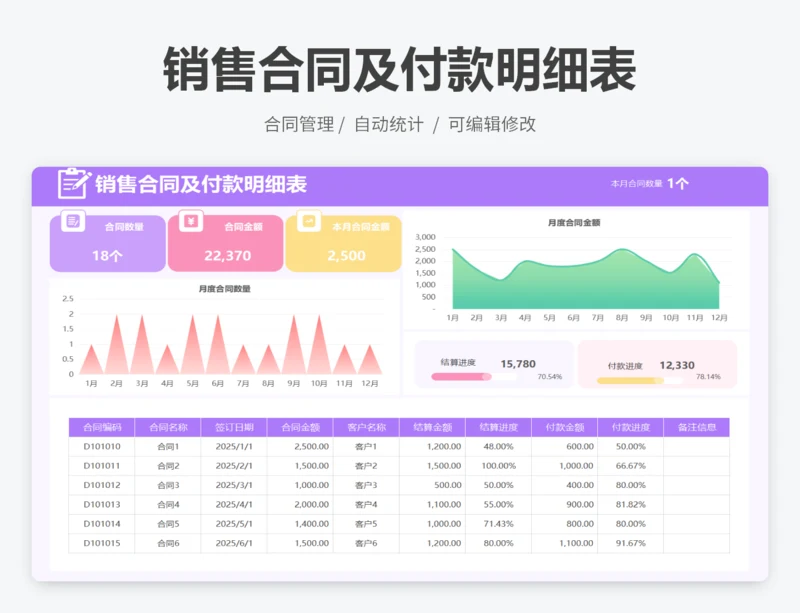Click the 签订日期 column header
800x613 pixels.
(x=234, y=427)
